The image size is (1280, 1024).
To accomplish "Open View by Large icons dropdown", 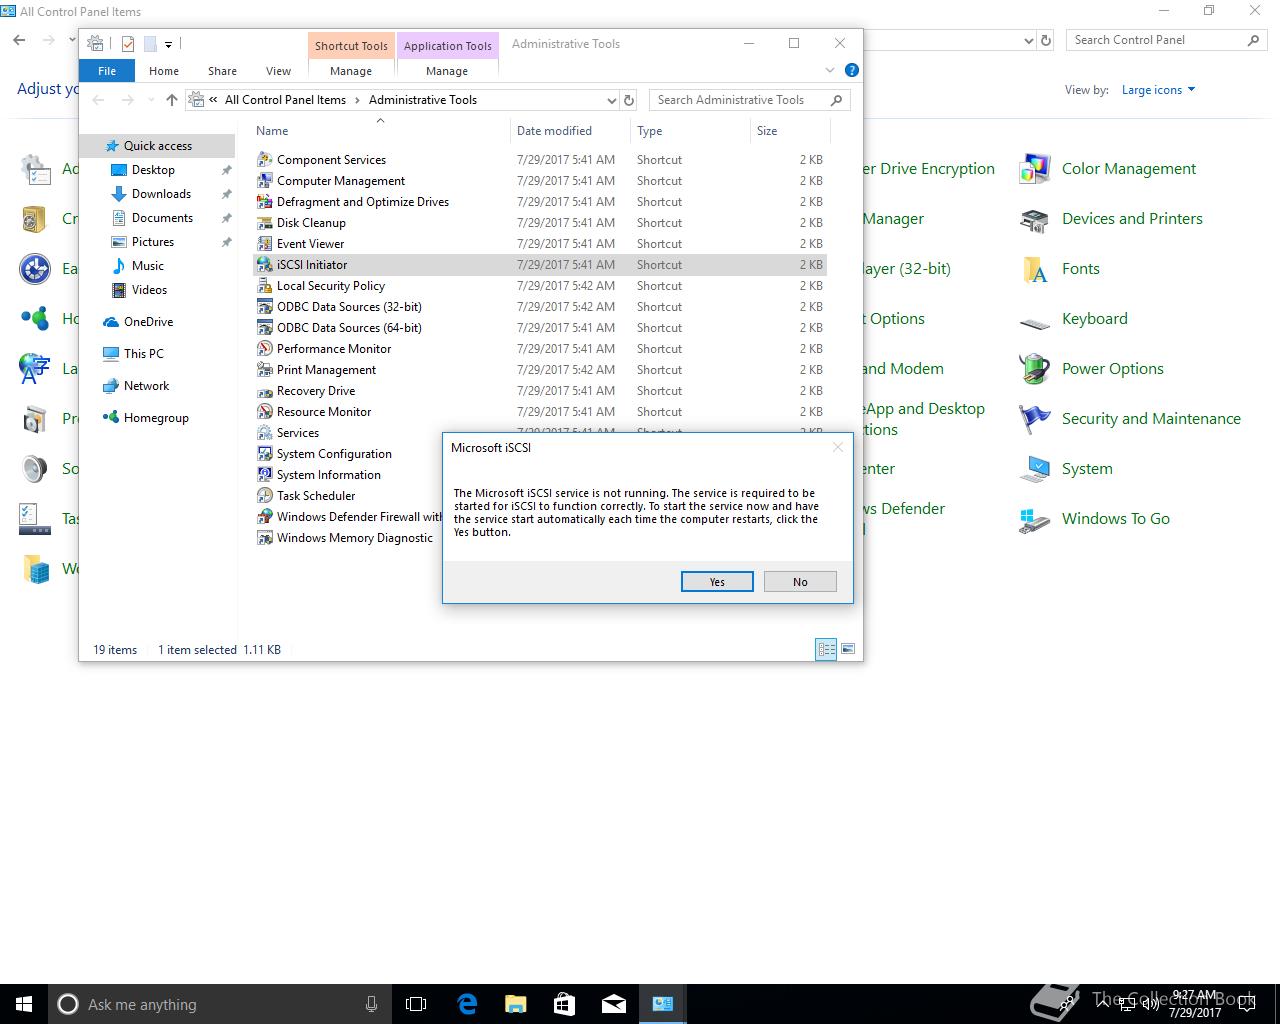I will pyautogui.click(x=1158, y=90).
